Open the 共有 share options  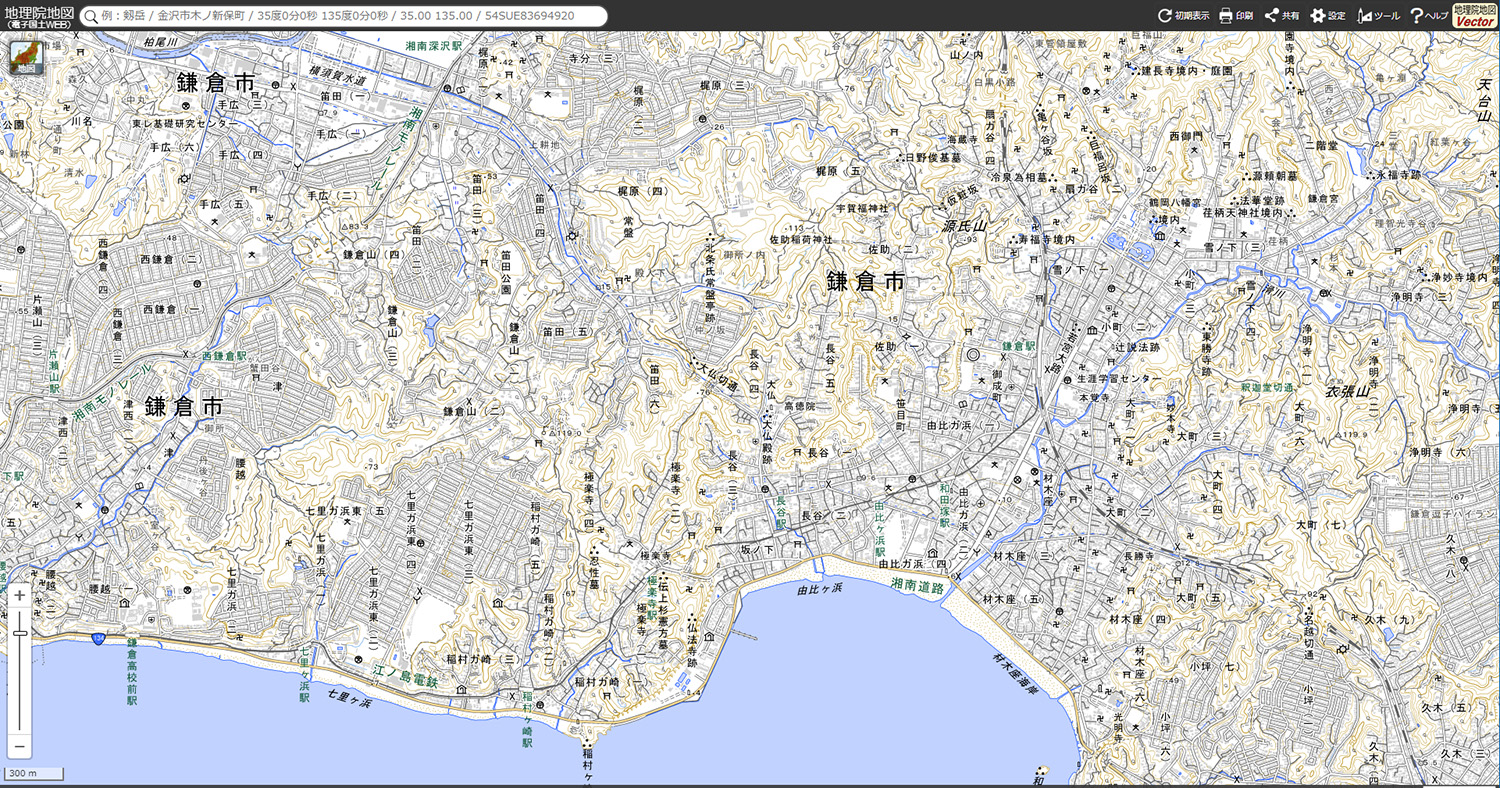click(1282, 16)
